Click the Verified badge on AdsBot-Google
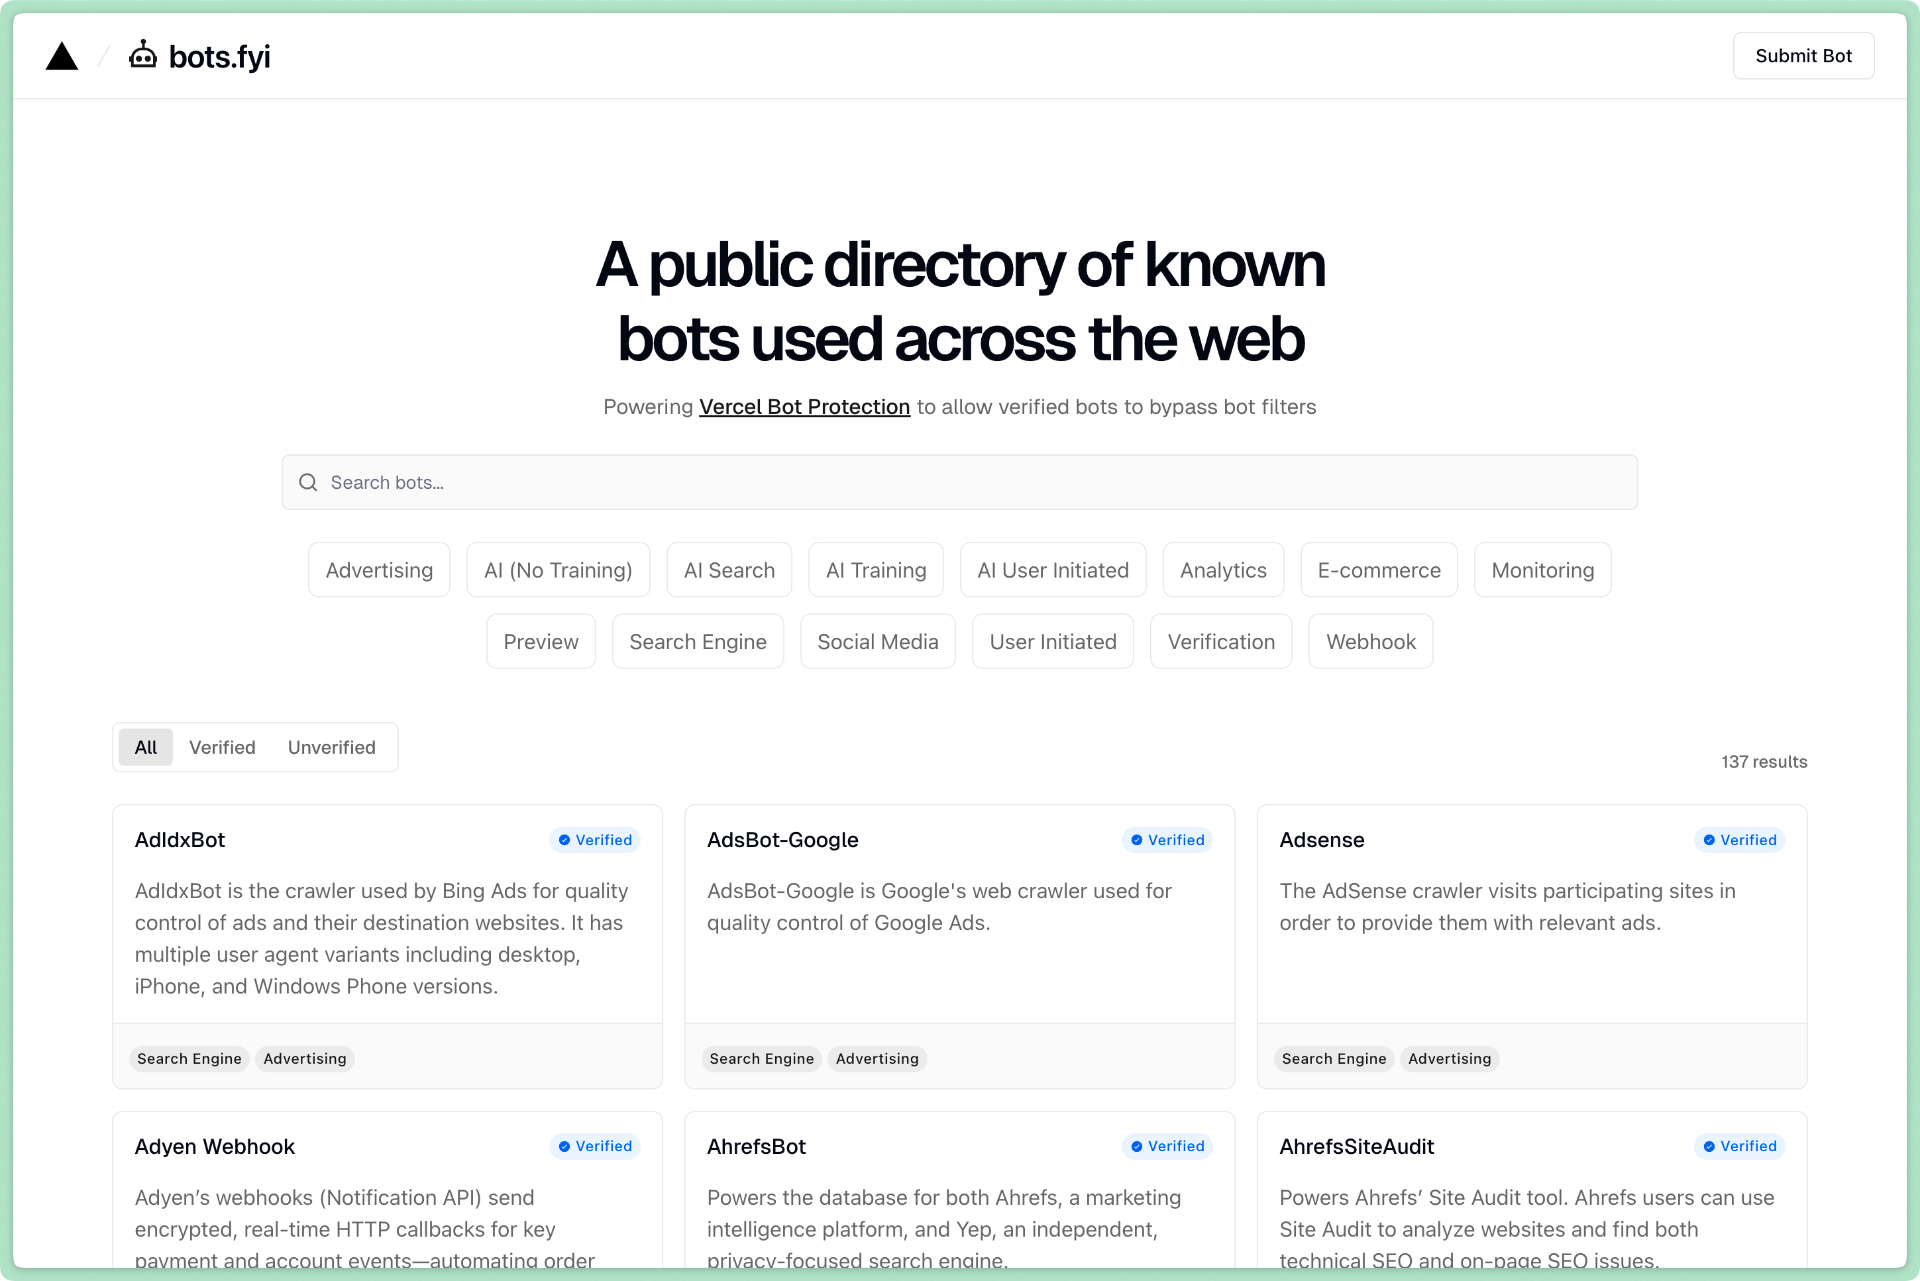The height and width of the screenshot is (1281, 1920). click(1167, 840)
